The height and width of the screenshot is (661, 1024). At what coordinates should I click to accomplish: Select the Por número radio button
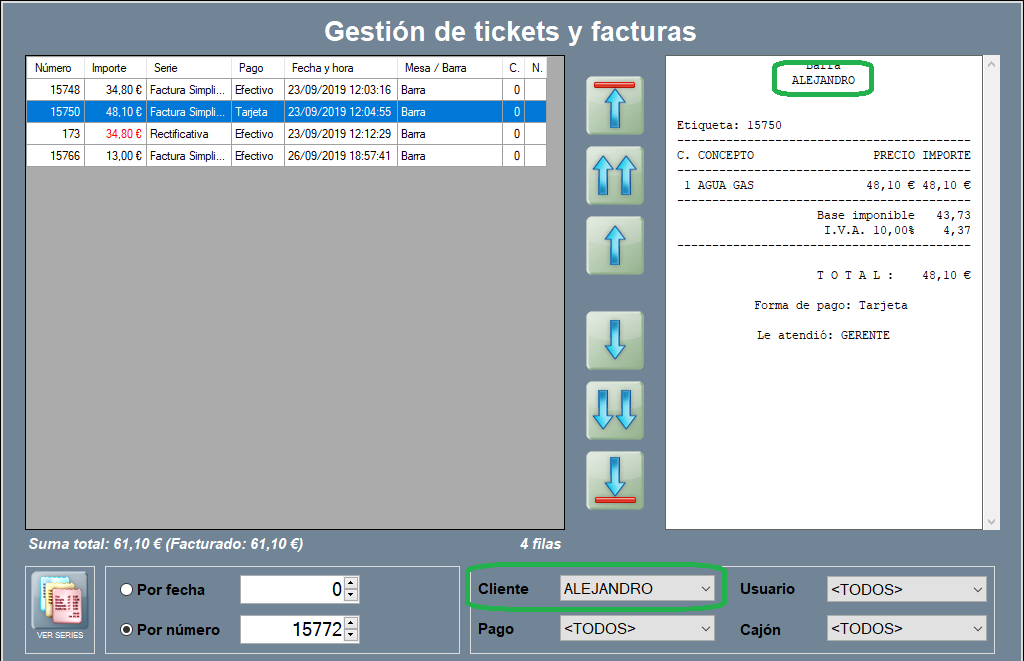[127, 630]
